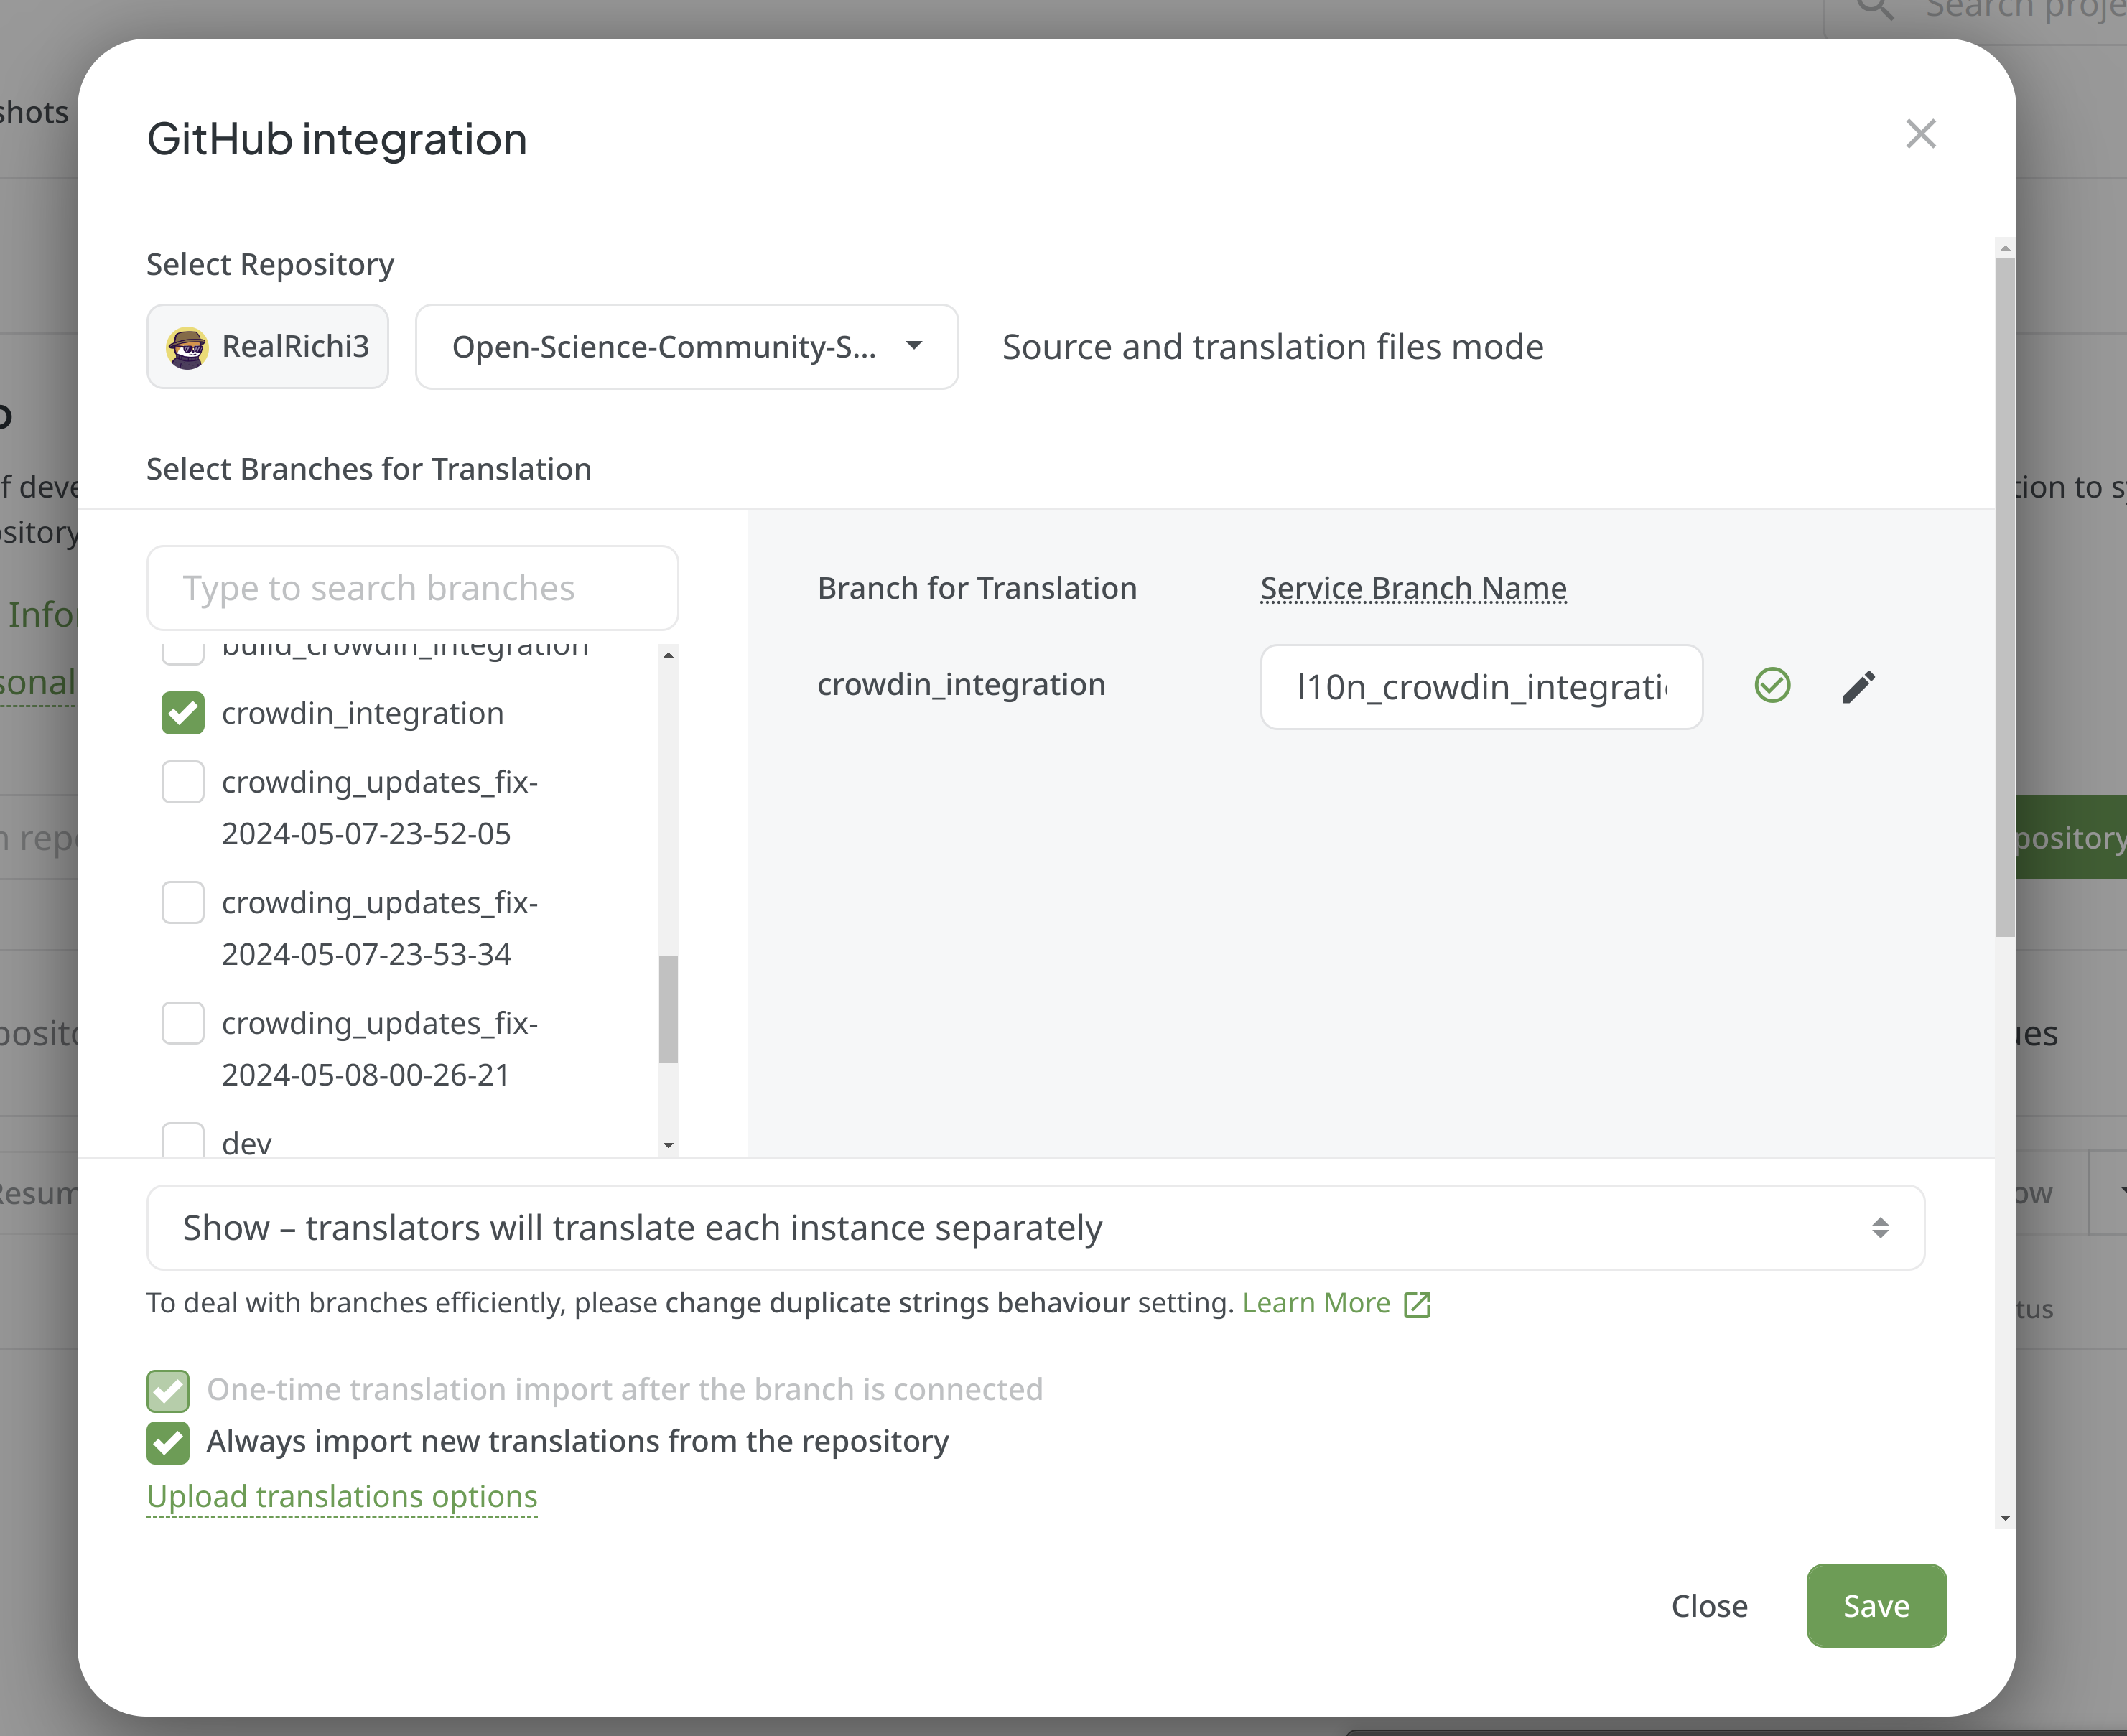2127x1736 pixels.
Task: Click the RealRichi3 account avatar icon
Action: pyautogui.click(x=187, y=346)
